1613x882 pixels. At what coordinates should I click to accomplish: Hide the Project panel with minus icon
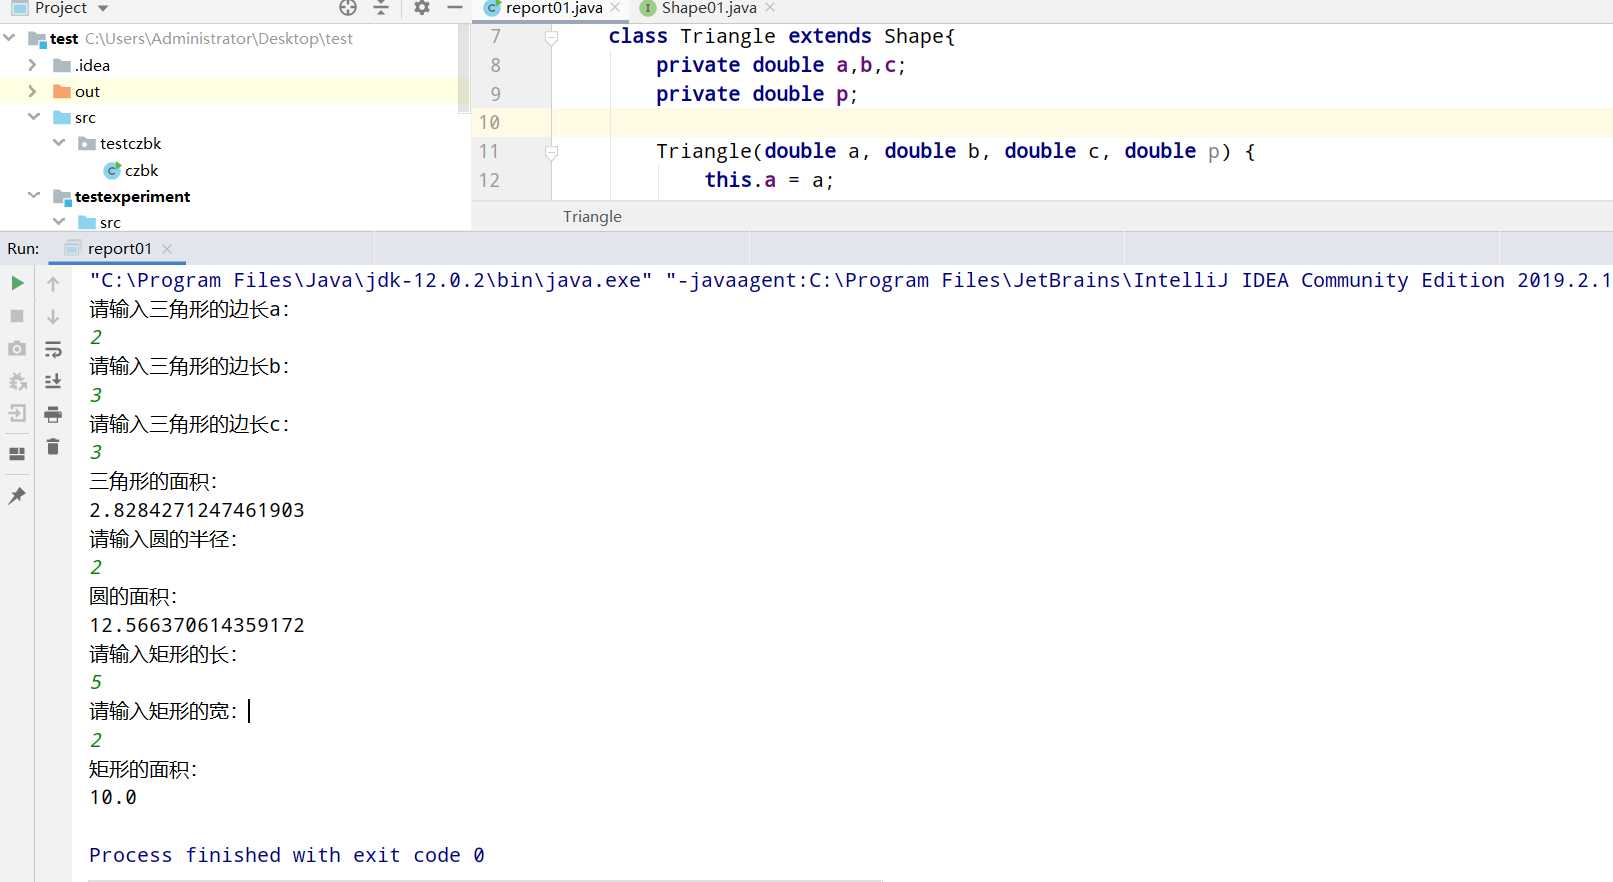[x=455, y=8]
